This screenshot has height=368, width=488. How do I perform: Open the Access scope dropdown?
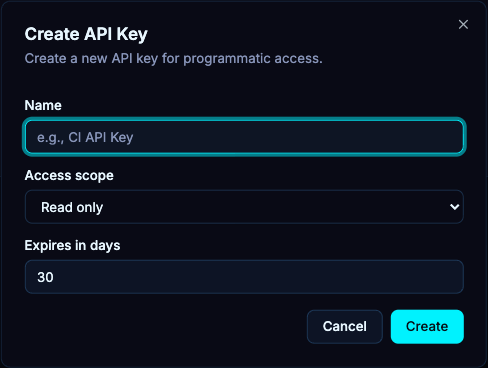(x=244, y=207)
